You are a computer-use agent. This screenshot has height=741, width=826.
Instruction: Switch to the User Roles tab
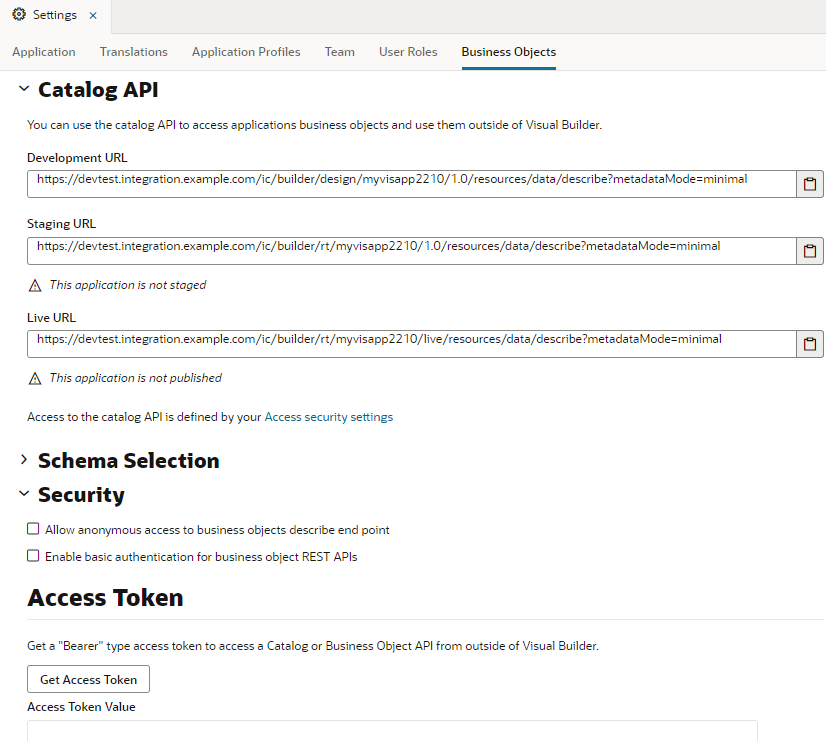click(408, 52)
